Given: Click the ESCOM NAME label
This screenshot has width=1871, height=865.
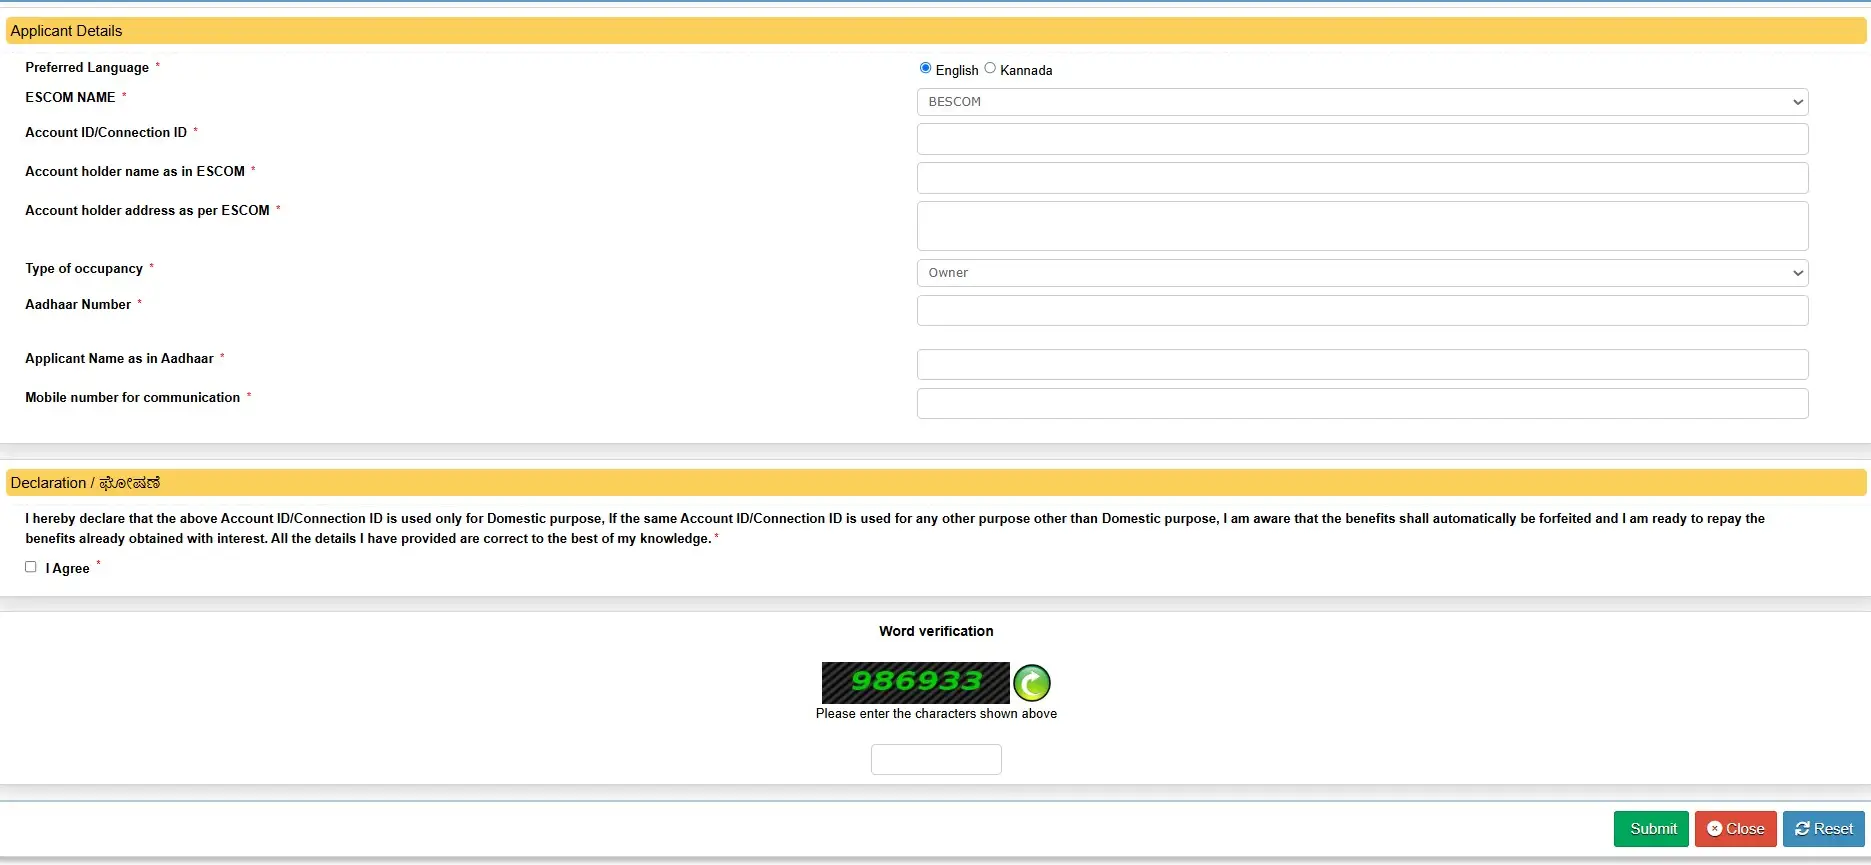Looking at the screenshot, I should [70, 97].
